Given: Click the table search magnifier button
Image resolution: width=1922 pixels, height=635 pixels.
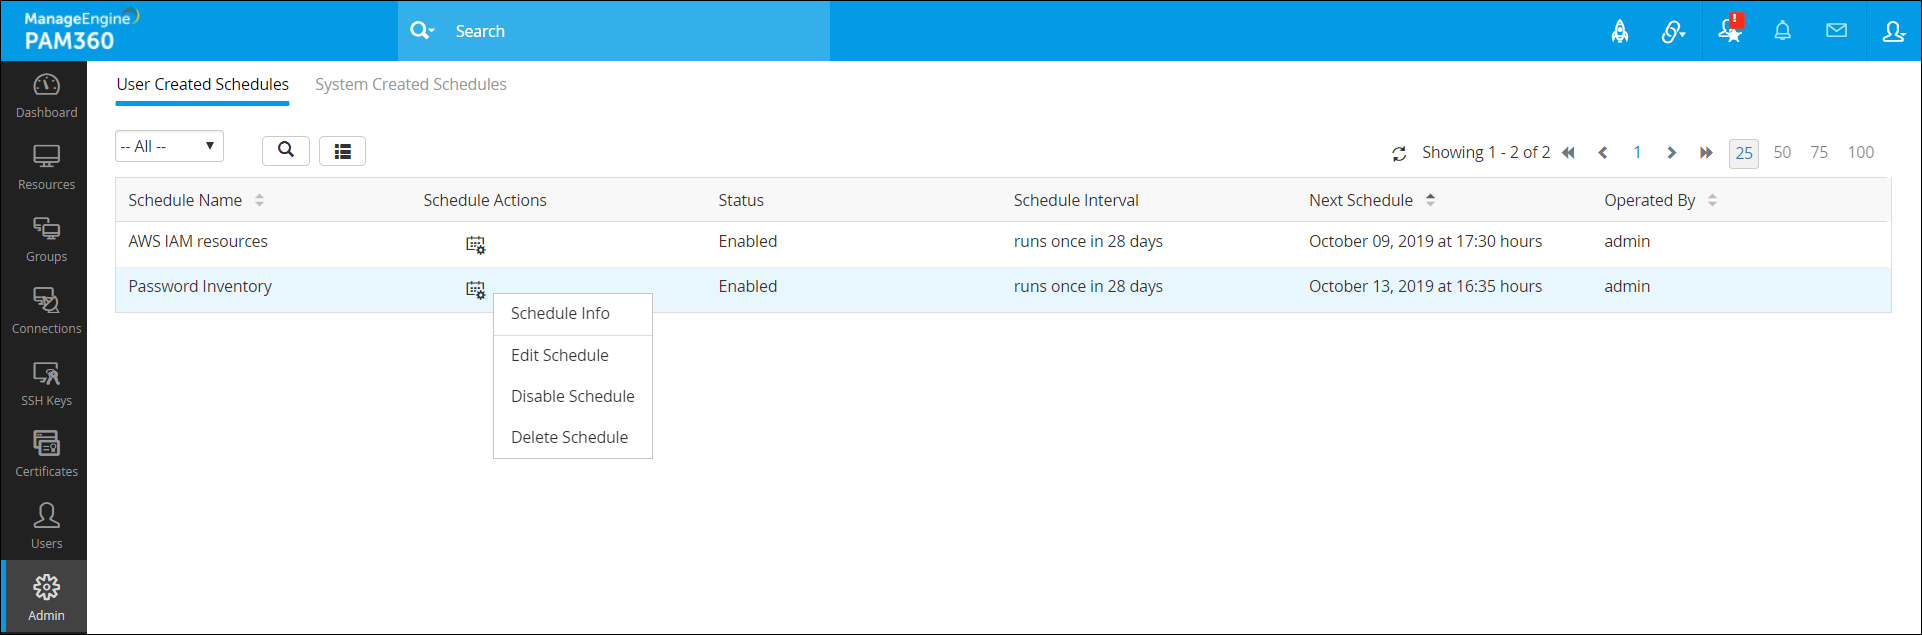Looking at the screenshot, I should [x=286, y=150].
